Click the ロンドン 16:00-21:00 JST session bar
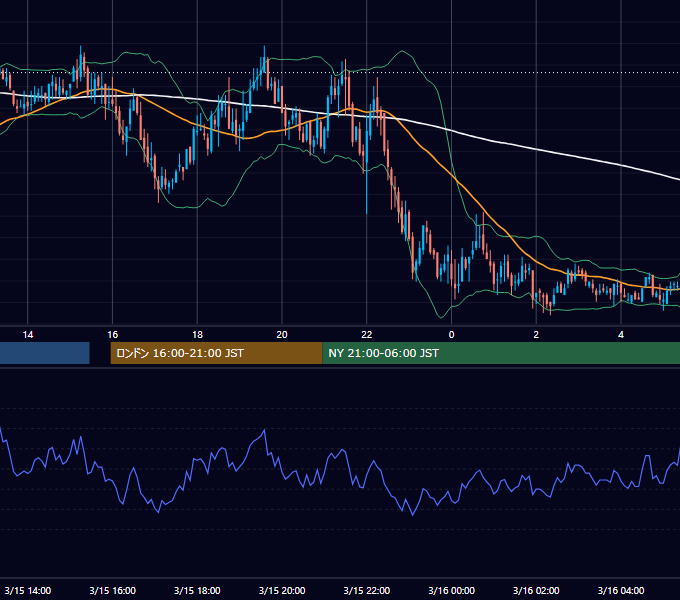The height and width of the screenshot is (600, 680). point(216,353)
